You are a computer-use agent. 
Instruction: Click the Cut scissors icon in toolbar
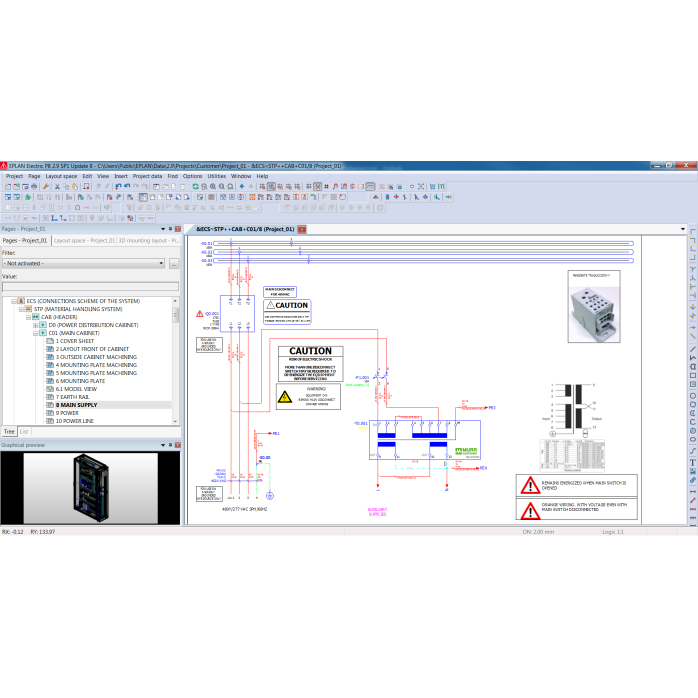point(57,187)
